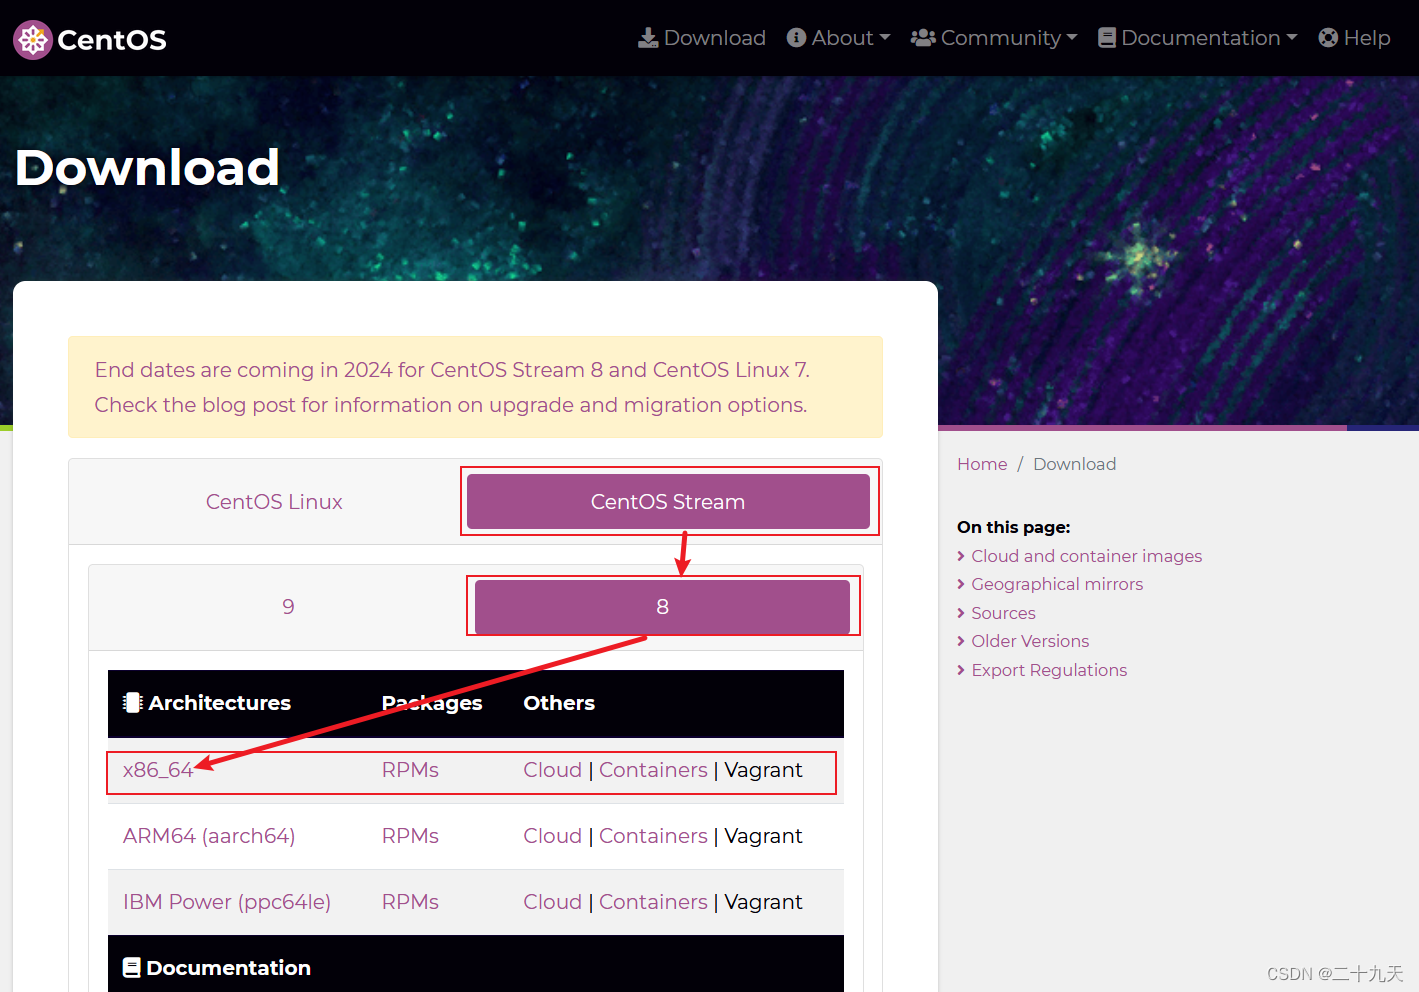This screenshot has height=992, width=1419.
Task: Open Cloud link in ARM64 row
Action: coord(553,836)
